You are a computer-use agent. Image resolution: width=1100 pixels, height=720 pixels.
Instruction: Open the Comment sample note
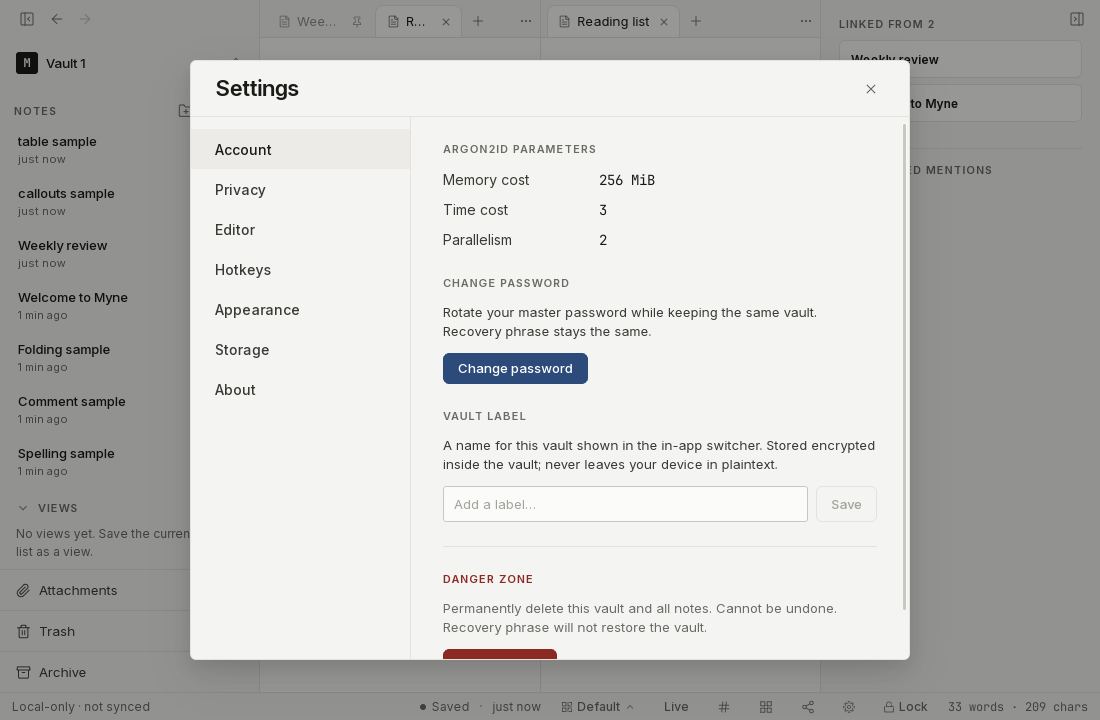[x=95, y=409]
